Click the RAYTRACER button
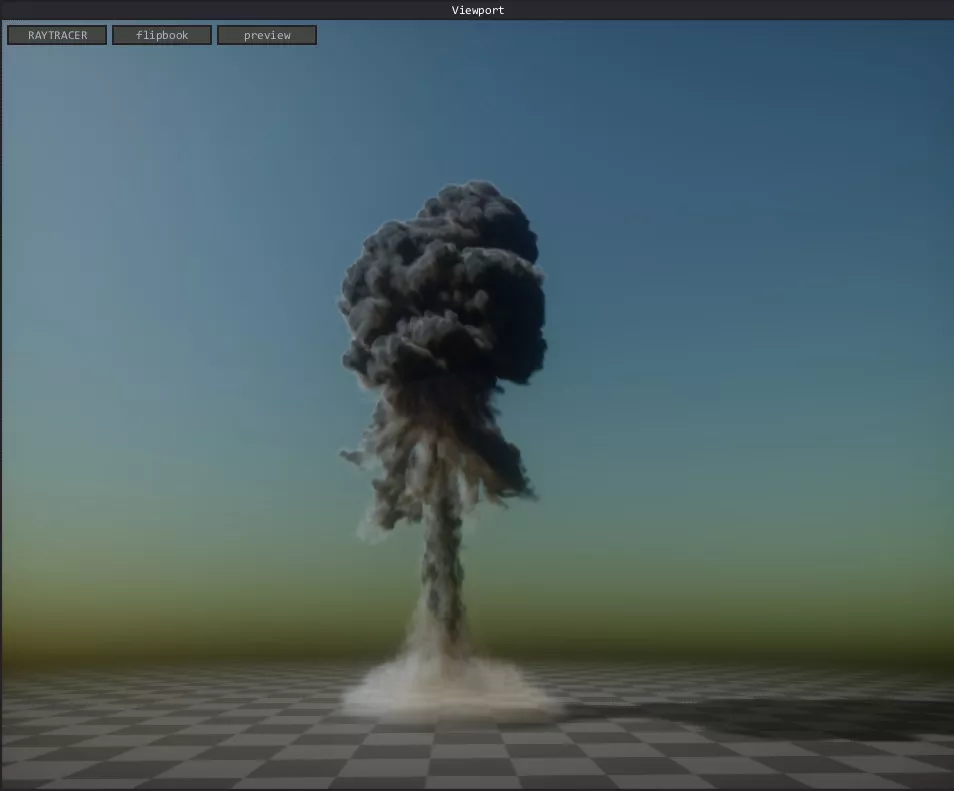The width and height of the screenshot is (954, 791). click(57, 35)
